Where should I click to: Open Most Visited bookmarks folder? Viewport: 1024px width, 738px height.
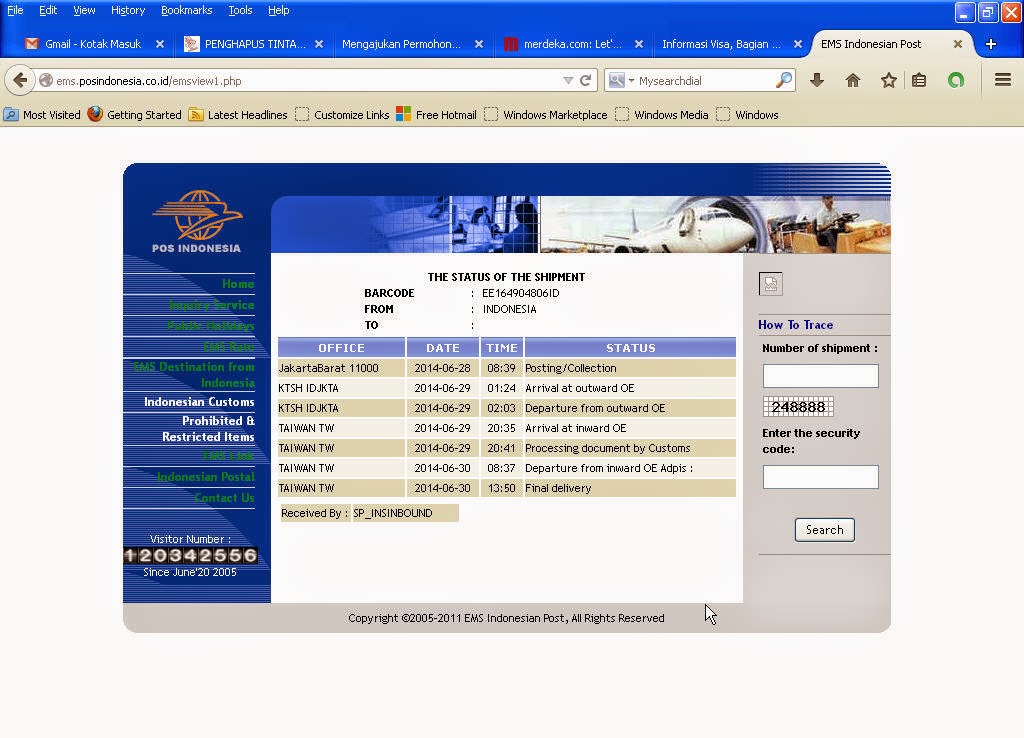[42, 115]
